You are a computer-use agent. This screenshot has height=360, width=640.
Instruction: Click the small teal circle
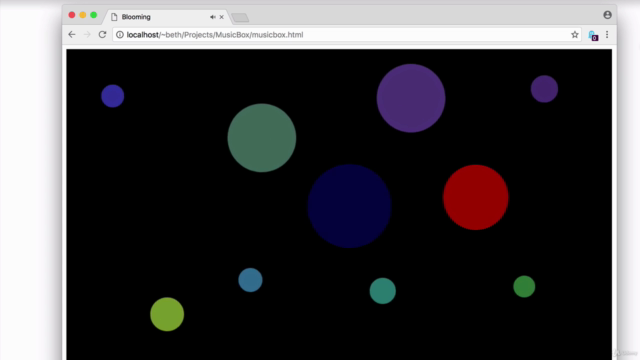[382, 291]
